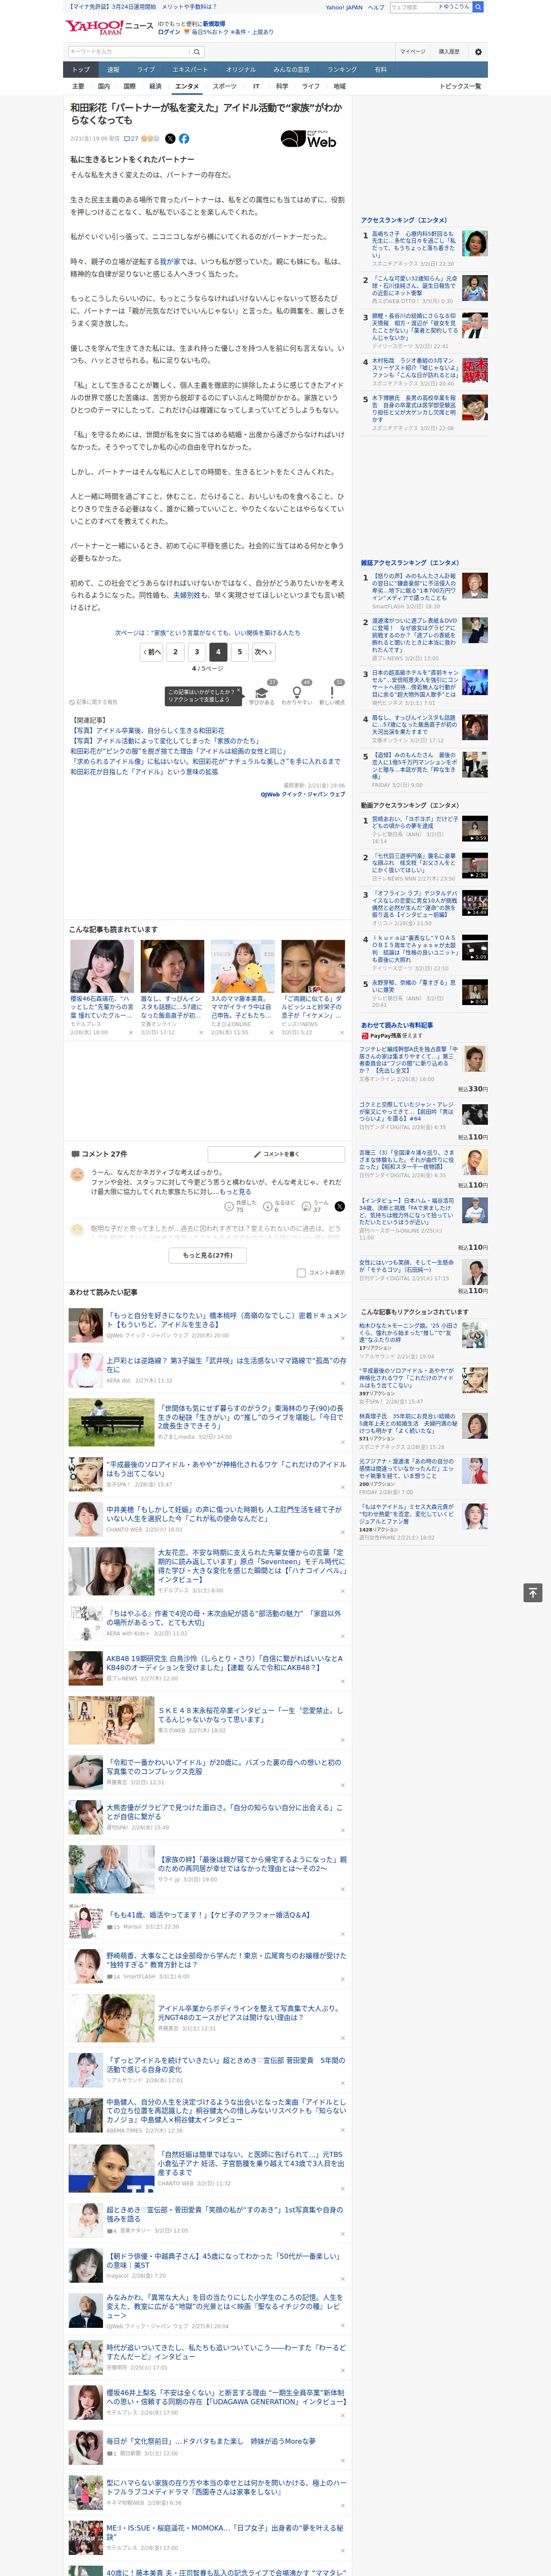React with 新しい視点 exclamation icon
Viewport: 551px width, 2576px height.
pyautogui.click(x=332, y=692)
